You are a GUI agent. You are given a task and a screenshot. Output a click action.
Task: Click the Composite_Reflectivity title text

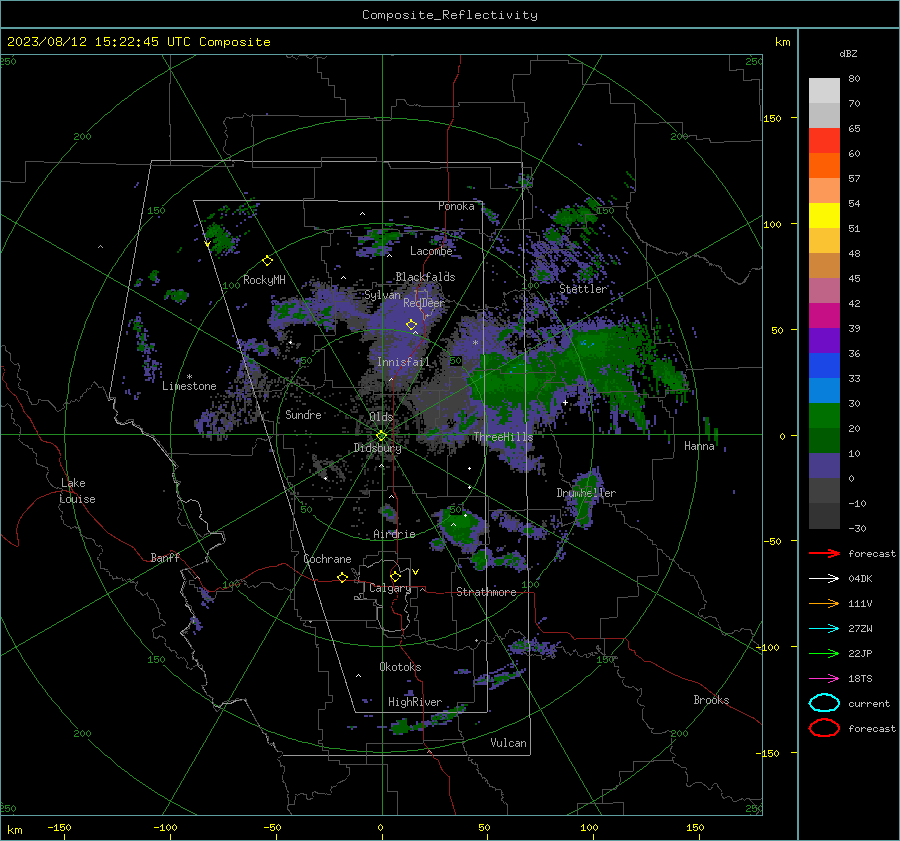tap(450, 15)
